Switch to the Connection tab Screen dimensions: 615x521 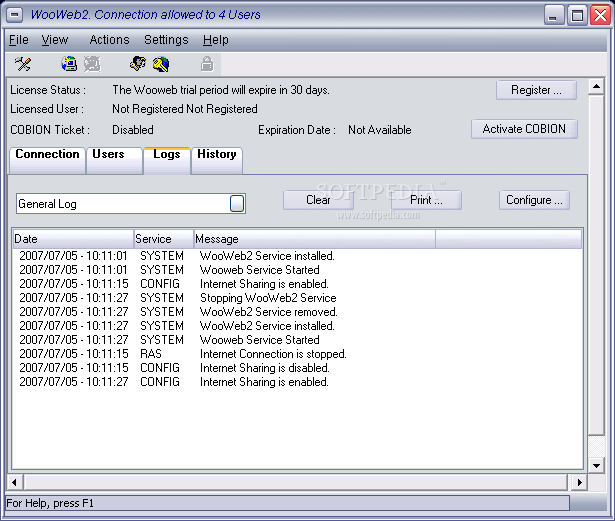coord(47,160)
